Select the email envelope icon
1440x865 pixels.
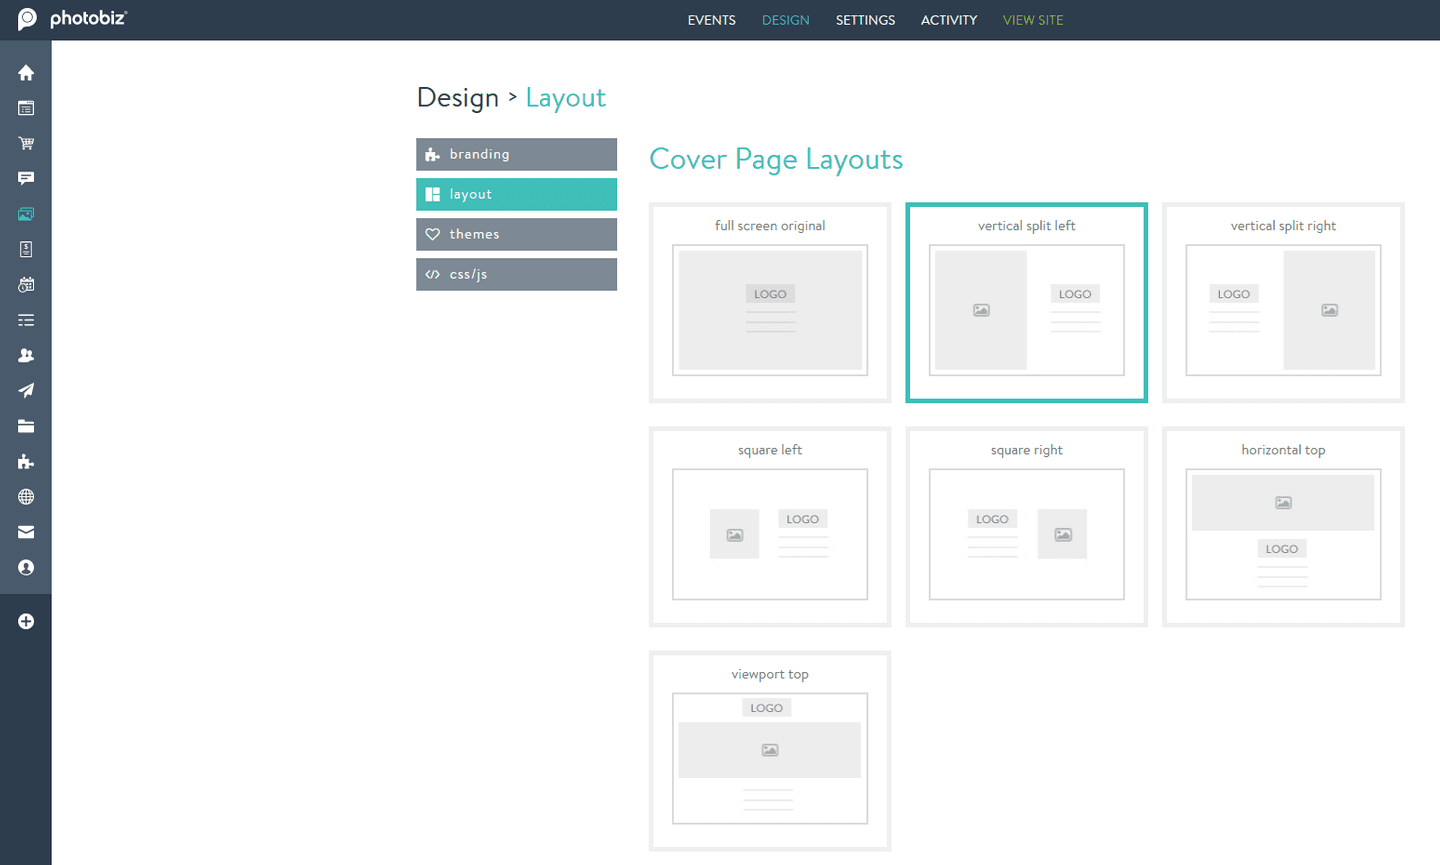26,531
